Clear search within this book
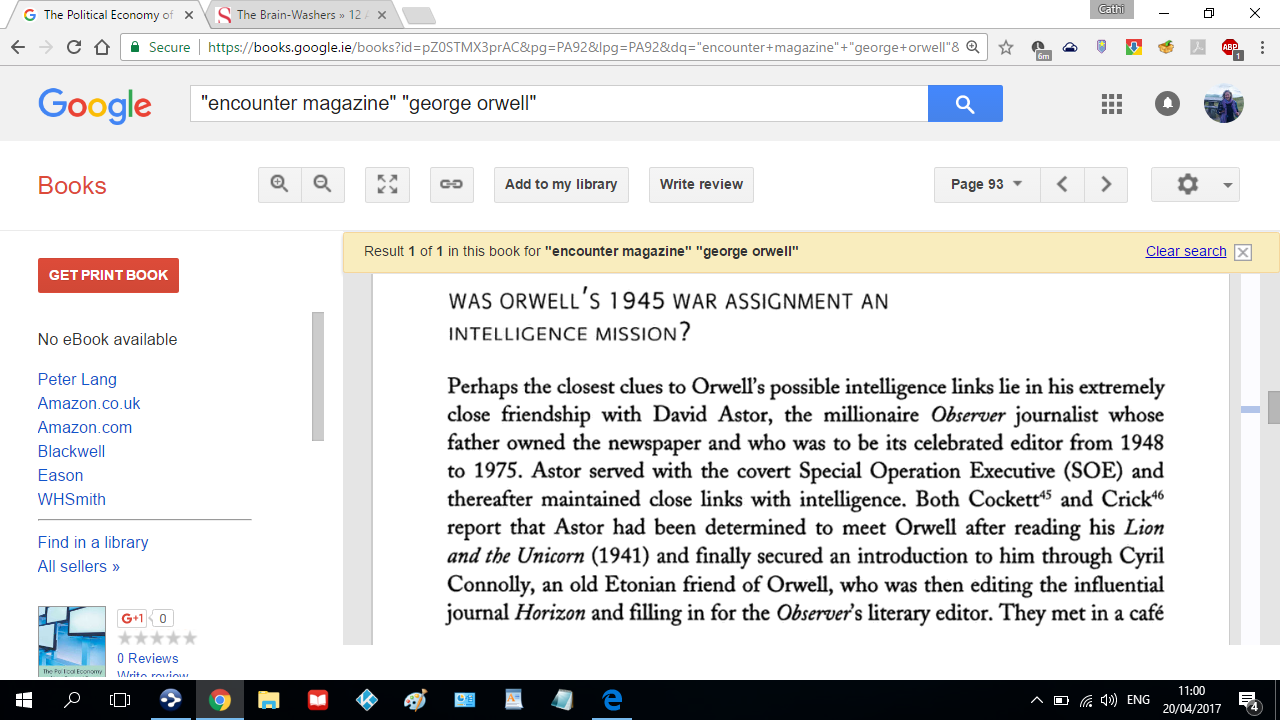The height and width of the screenshot is (720, 1280). pyautogui.click(x=1186, y=251)
